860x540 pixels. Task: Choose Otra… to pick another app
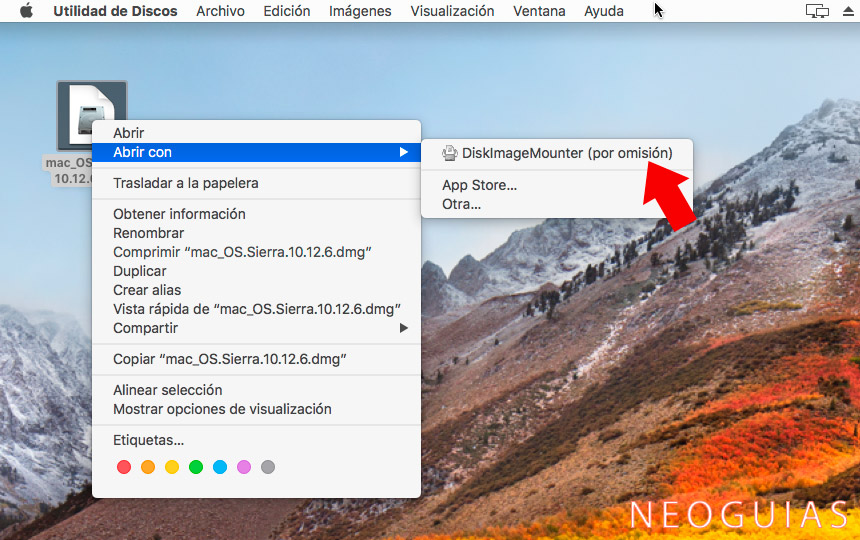(x=462, y=204)
